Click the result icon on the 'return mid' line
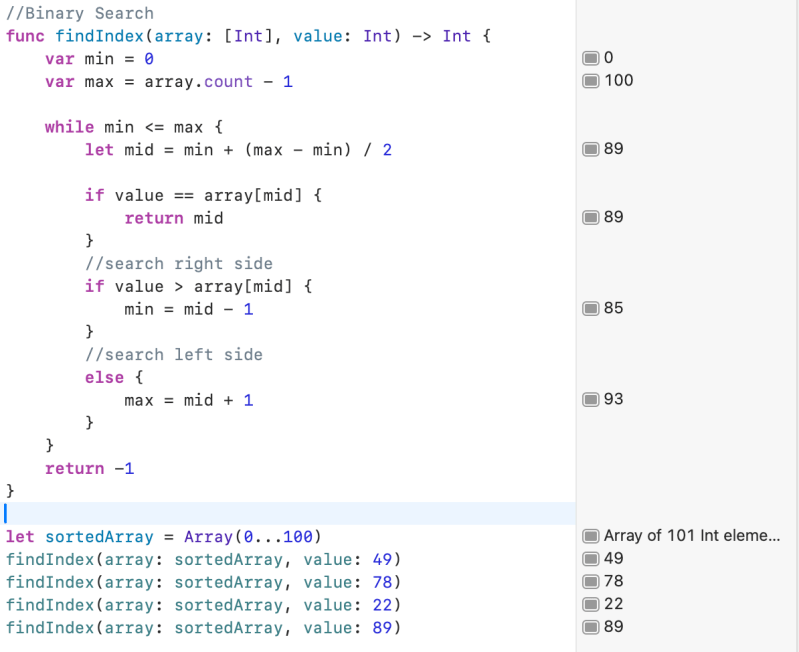The image size is (799, 652). point(590,218)
